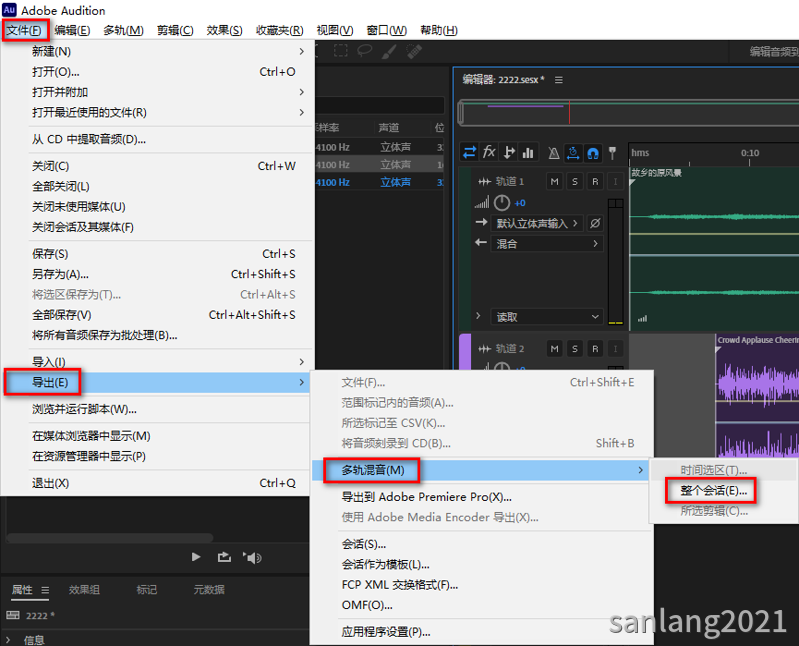Image resolution: width=799 pixels, height=646 pixels.
Task: Open 默认立体声输入 input dropdown
Action: coord(537,223)
